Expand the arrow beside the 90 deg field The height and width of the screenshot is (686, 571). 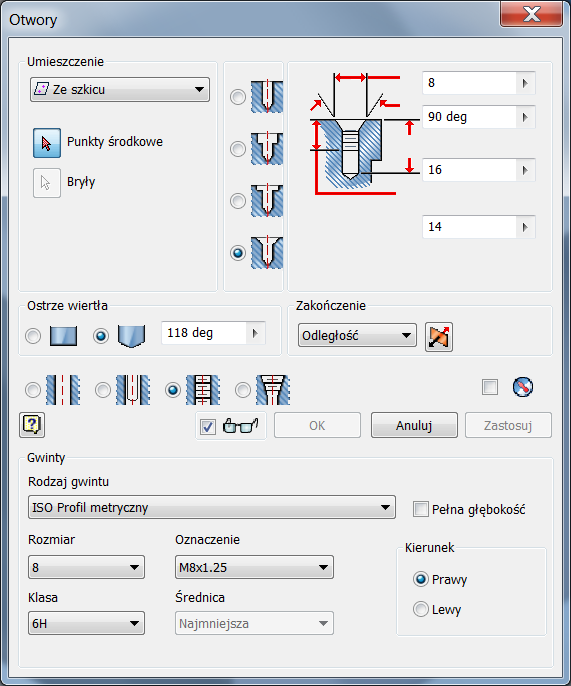coord(525,117)
